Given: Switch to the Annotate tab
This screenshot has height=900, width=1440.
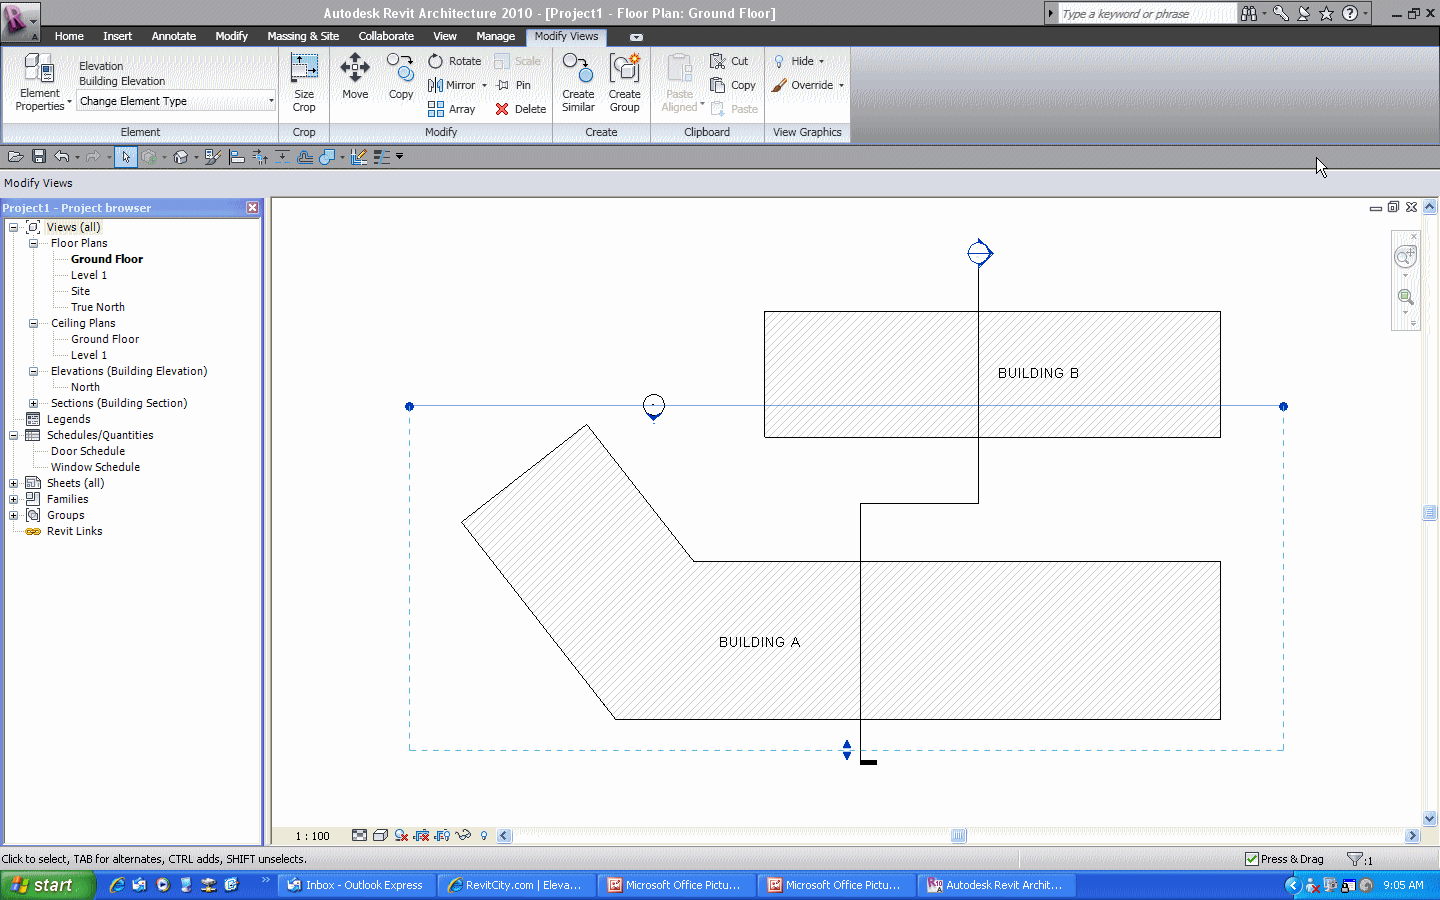Looking at the screenshot, I should (x=174, y=36).
